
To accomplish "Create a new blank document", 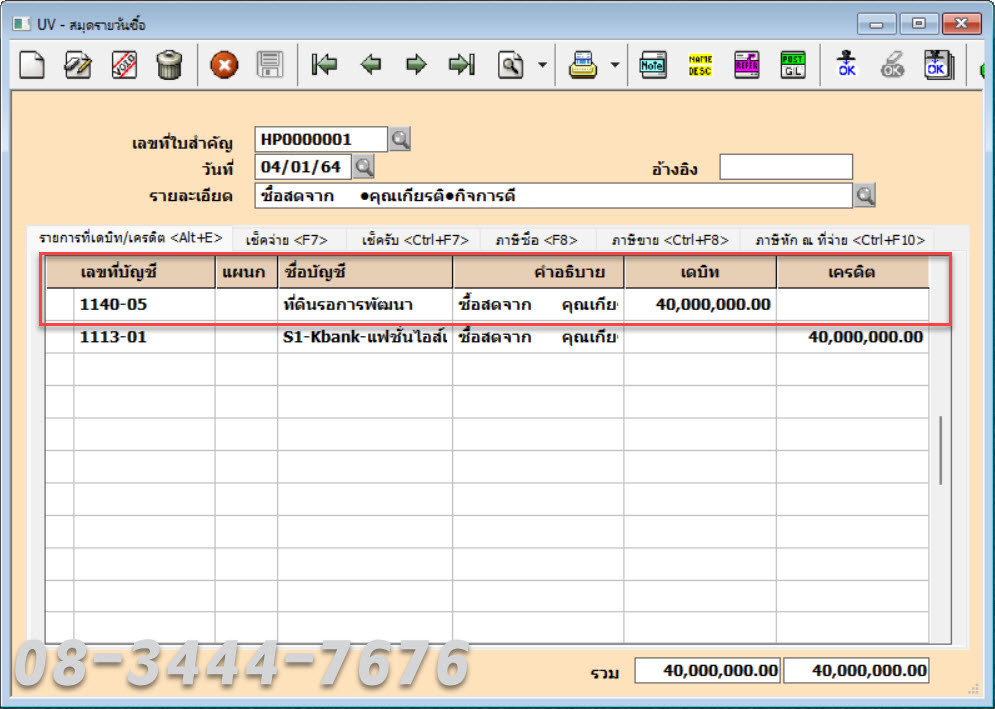I will [x=32, y=65].
